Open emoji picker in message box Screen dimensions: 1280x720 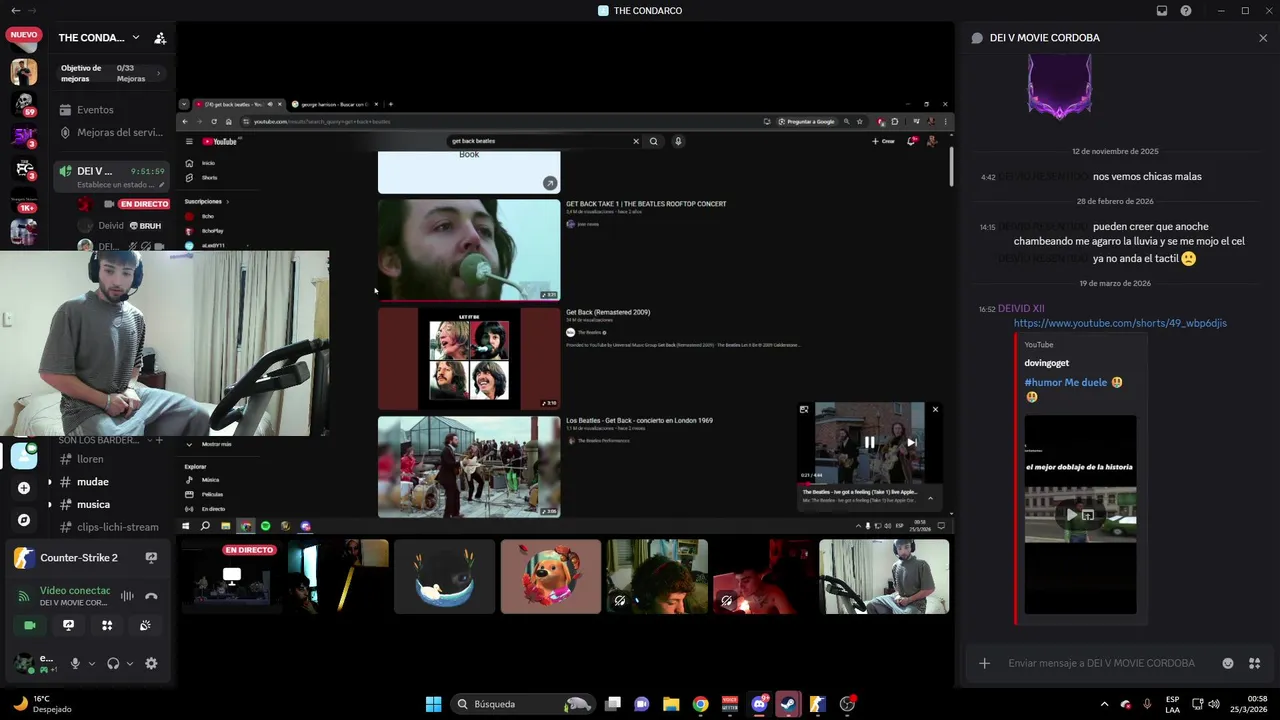(x=1228, y=663)
